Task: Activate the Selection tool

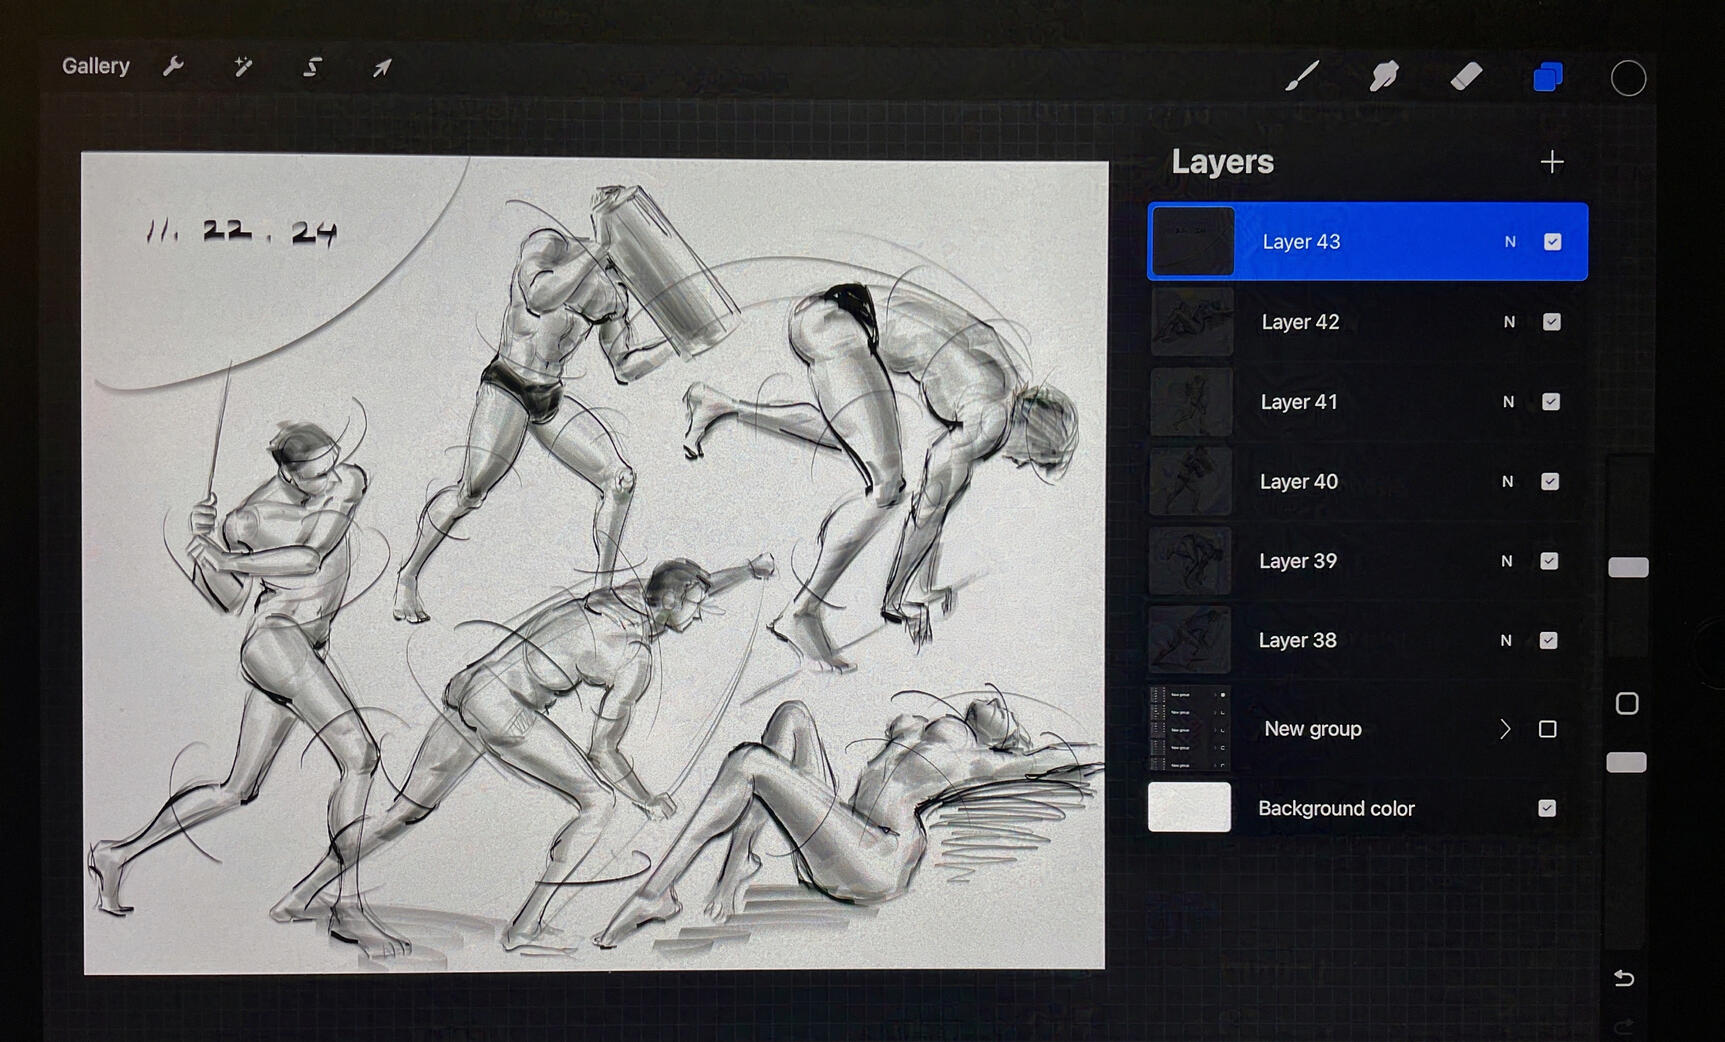Action: (x=313, y=67)
